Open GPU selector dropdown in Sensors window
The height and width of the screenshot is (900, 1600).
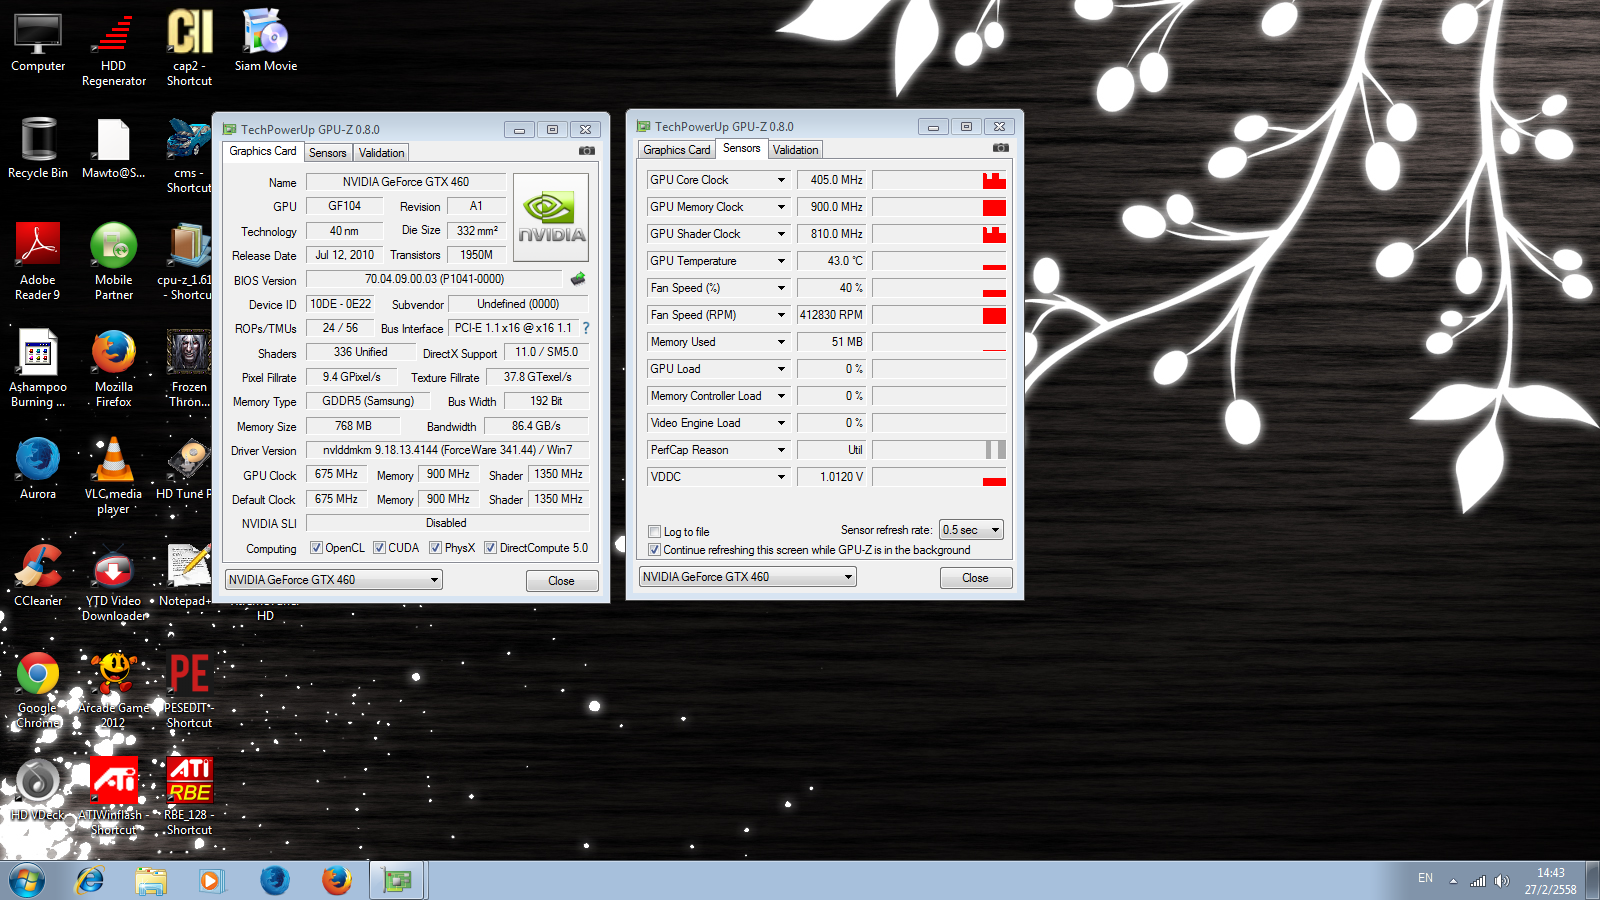tap(747, 577)
